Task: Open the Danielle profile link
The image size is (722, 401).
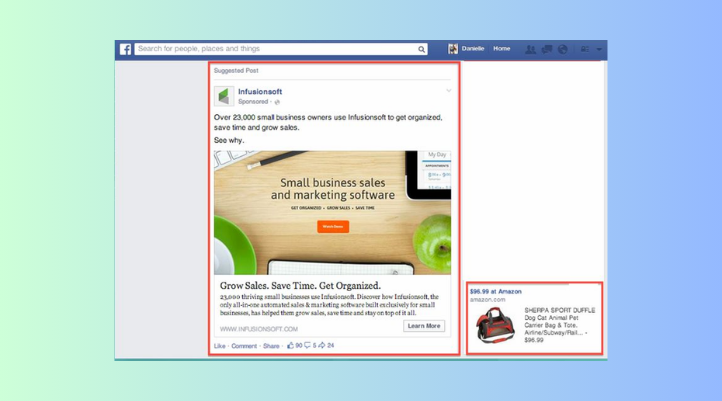Action: coord(473,48)
